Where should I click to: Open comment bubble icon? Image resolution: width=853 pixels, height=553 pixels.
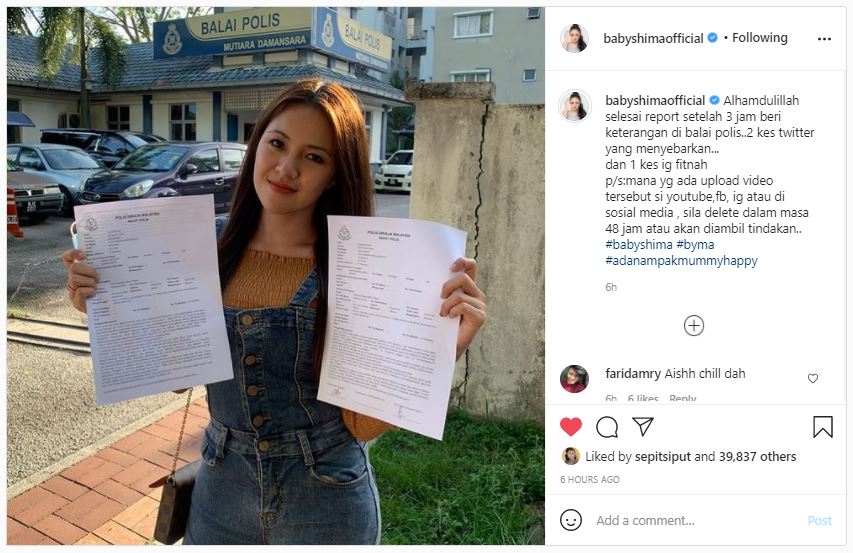607,427
